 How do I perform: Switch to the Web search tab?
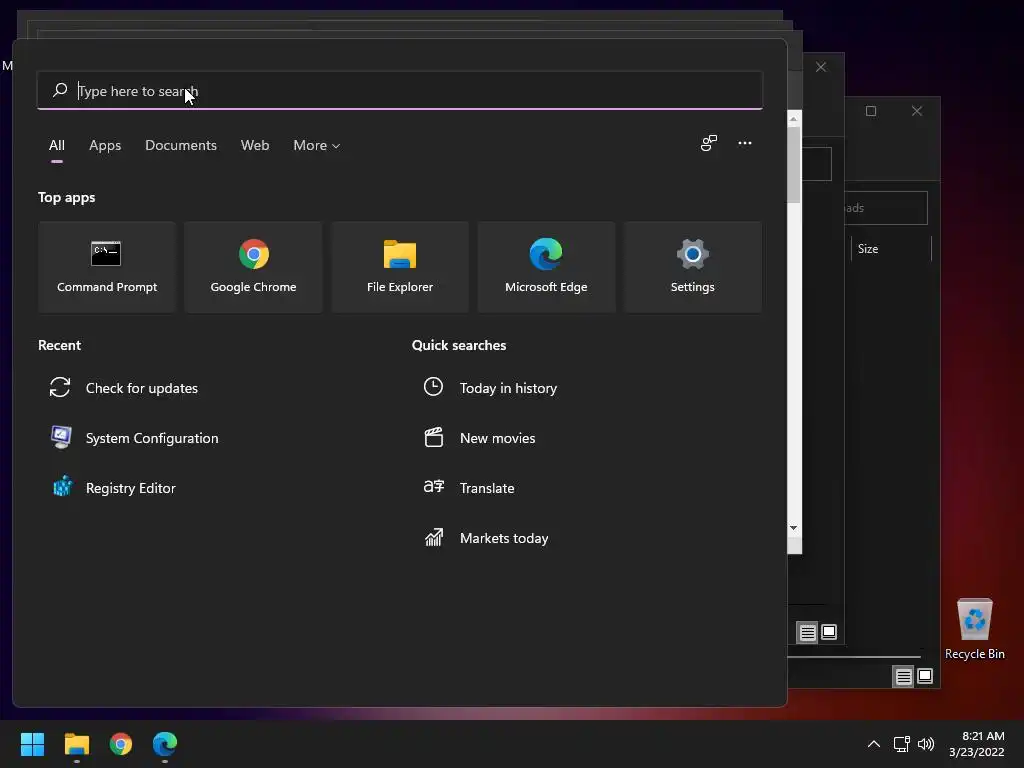coord(255,146)
